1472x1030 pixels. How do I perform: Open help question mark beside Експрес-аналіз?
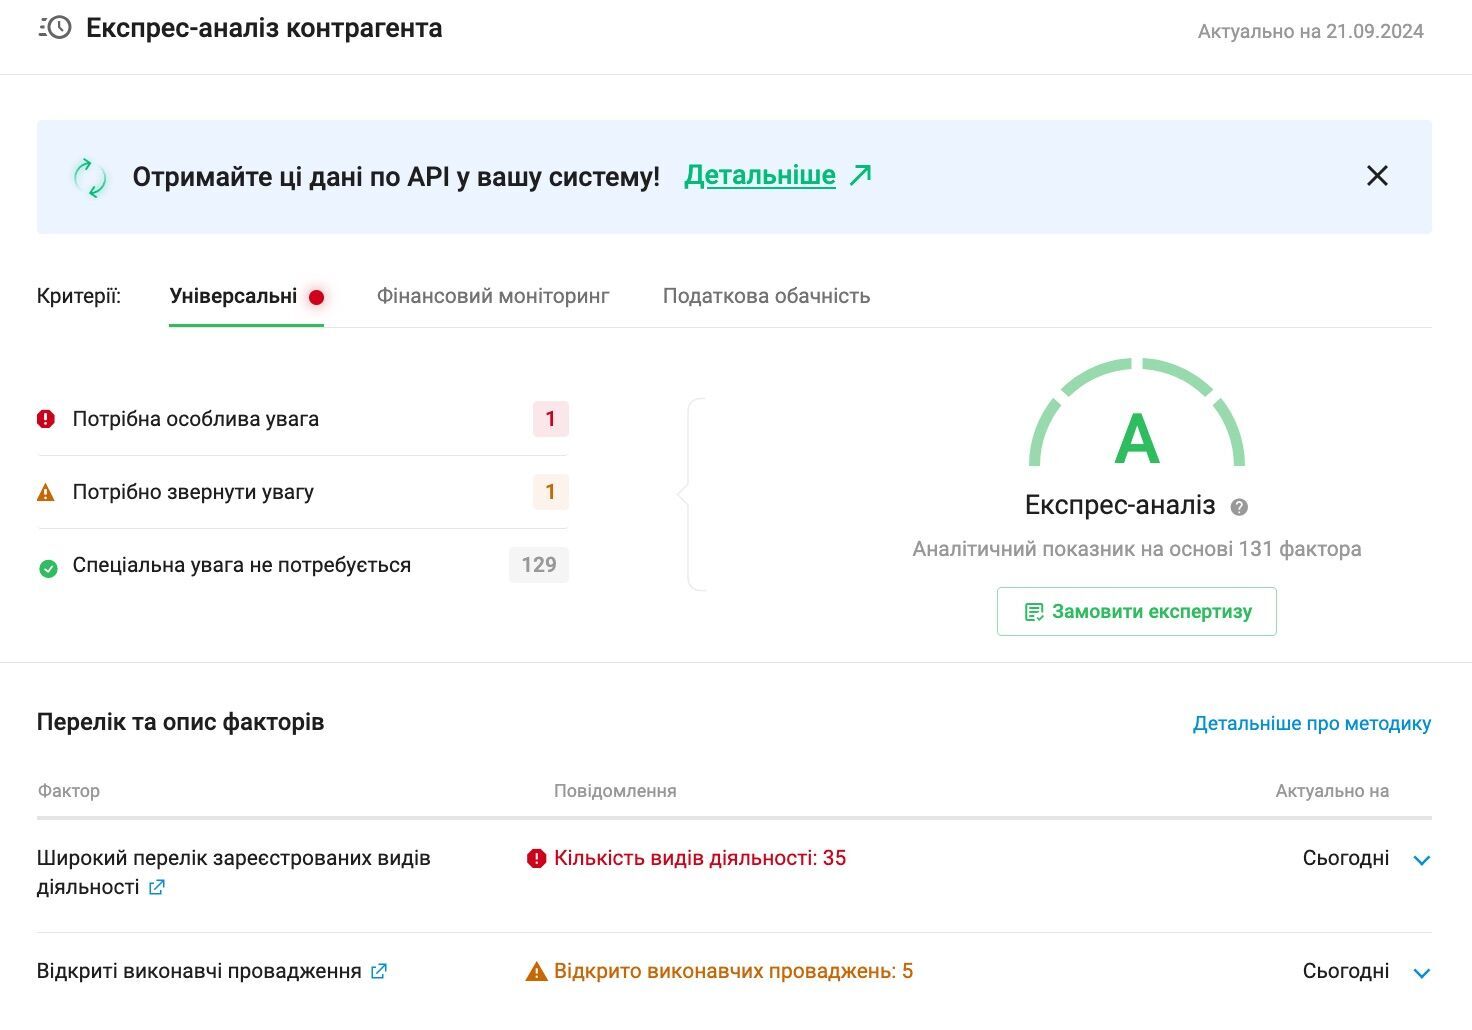pyautogui.click(x=1239, y=507)
